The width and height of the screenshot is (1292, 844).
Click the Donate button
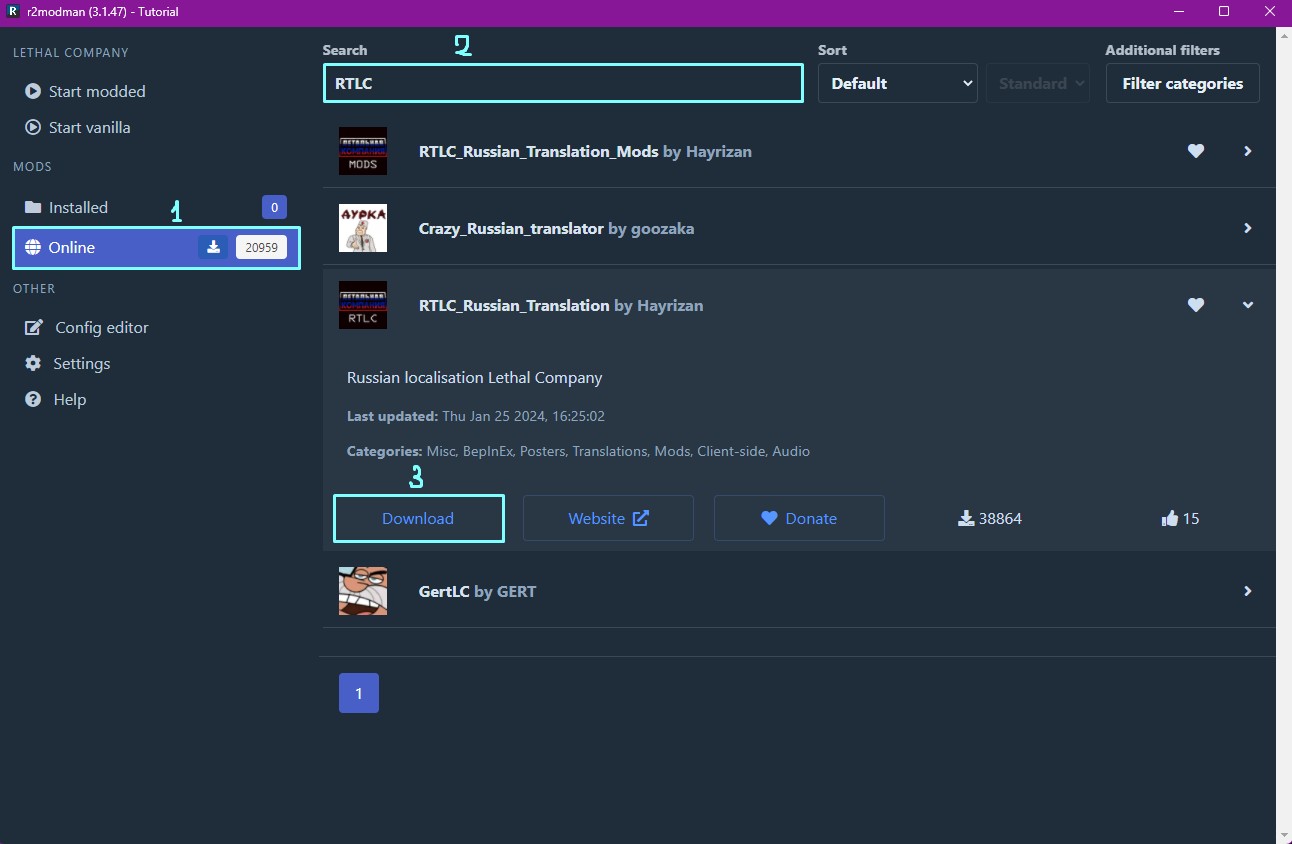pyautogui.click(x=799, y=518)
